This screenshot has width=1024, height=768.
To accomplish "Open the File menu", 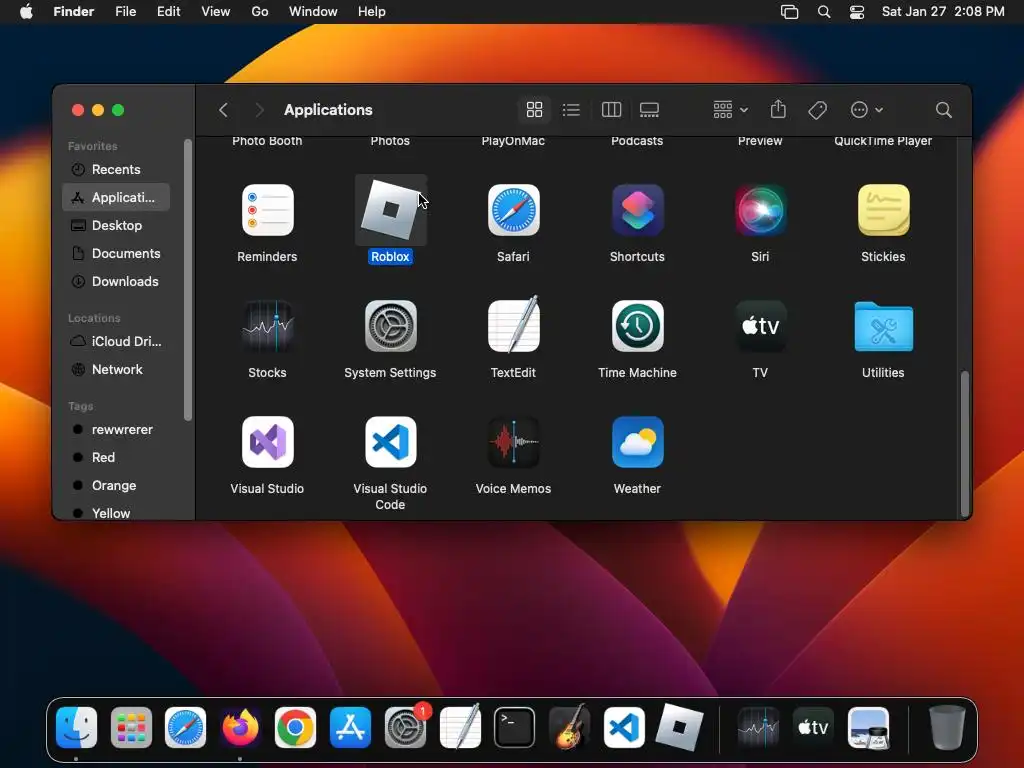I will pyautogui.click(x=125, y=12).
